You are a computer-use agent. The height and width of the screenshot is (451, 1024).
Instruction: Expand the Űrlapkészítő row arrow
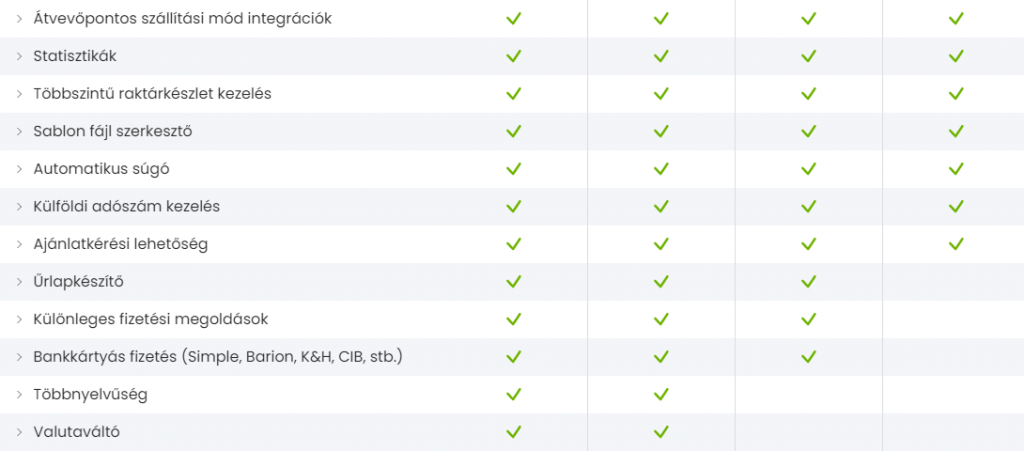pyautogui.click(x=19, y=282)
